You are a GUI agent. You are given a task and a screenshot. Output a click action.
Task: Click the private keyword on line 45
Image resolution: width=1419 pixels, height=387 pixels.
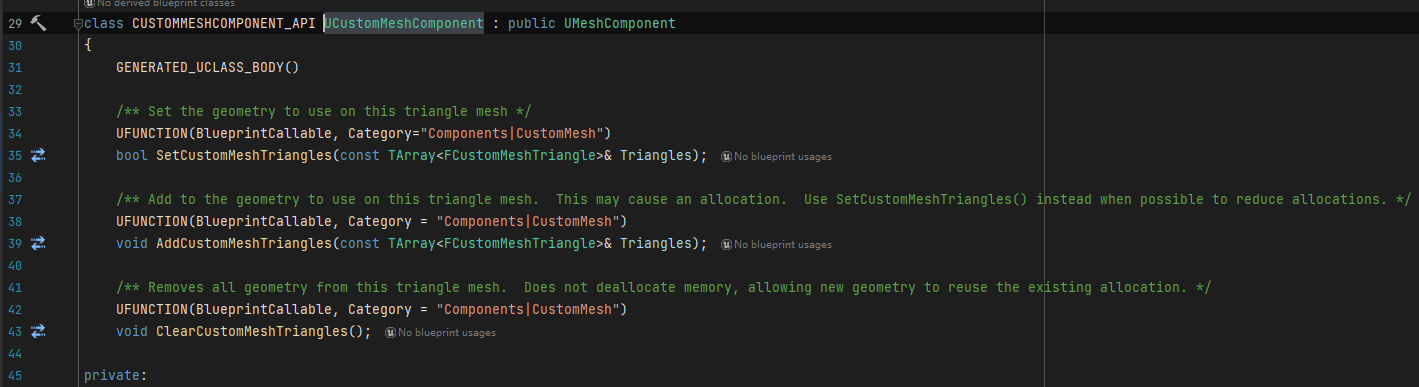tap(112, 375)
